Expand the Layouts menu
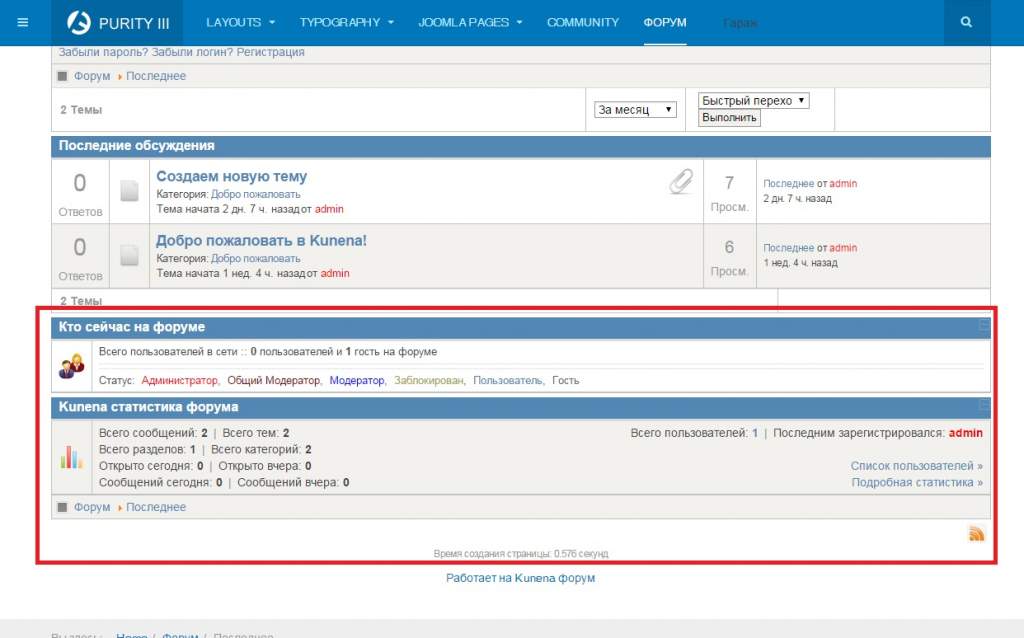The width and height of the screenshot is (1024, 638). click(x=240, y=22)
